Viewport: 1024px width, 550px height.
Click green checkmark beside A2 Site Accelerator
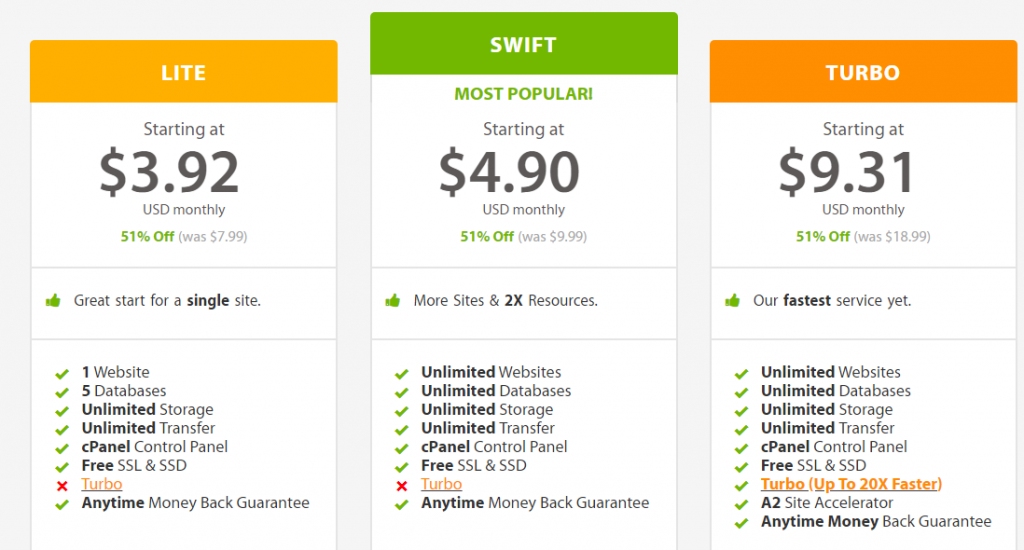741,504
